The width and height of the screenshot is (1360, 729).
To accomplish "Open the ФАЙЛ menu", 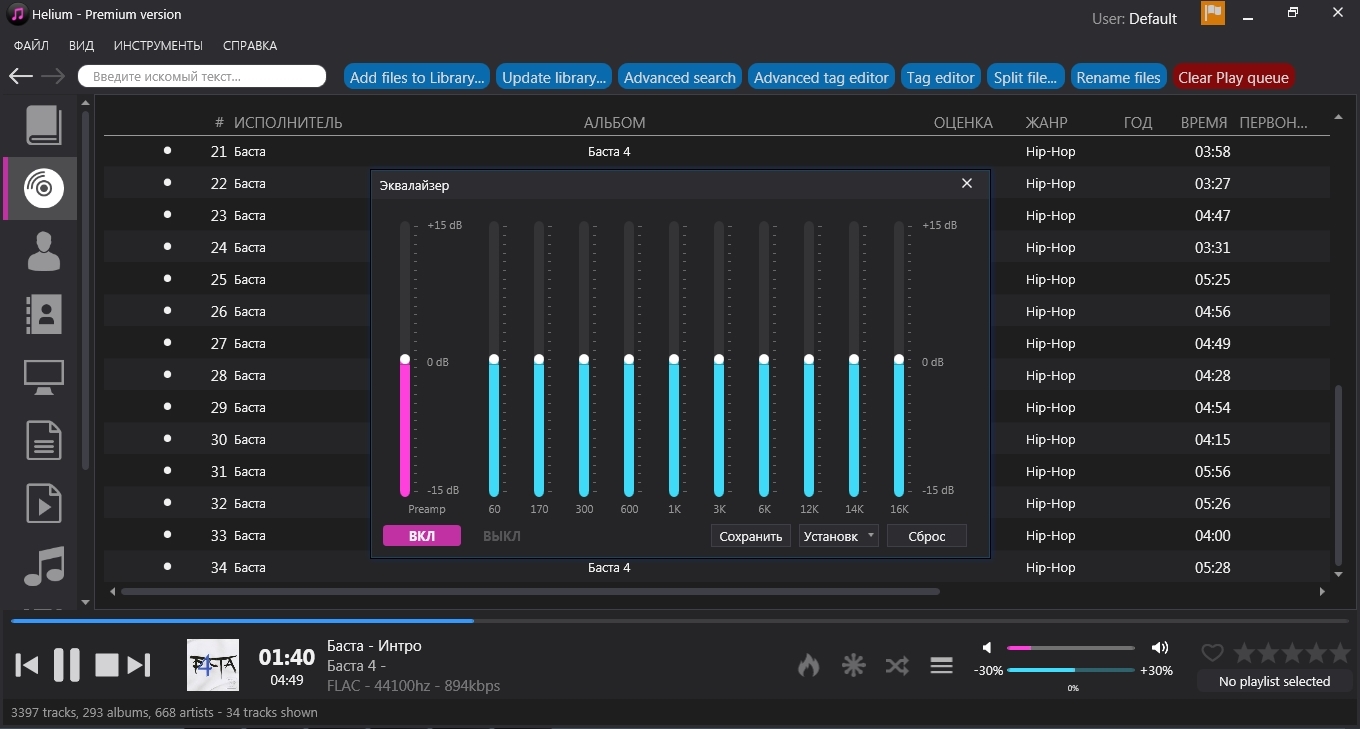I will 31,46.
